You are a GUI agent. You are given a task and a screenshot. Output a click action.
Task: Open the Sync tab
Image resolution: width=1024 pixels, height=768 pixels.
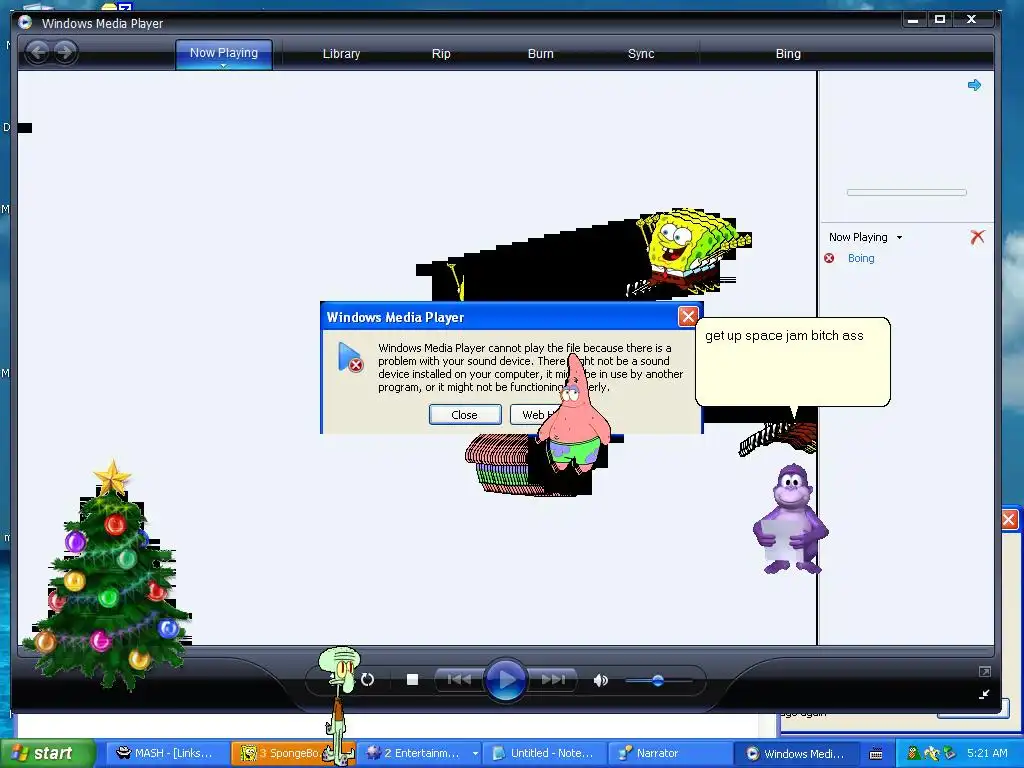pos(641,54)
